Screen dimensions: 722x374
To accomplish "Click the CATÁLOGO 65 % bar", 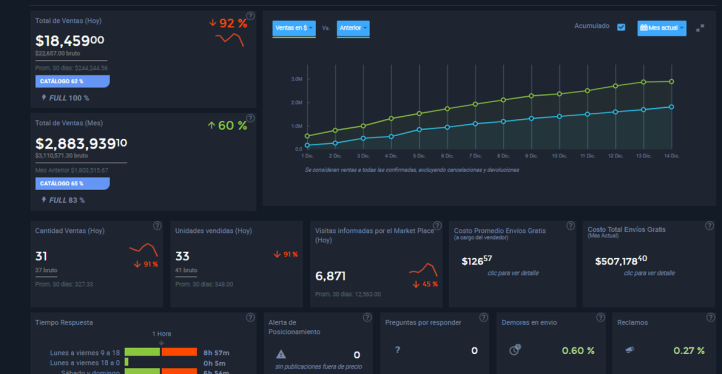I will click(x=72, y=184).
